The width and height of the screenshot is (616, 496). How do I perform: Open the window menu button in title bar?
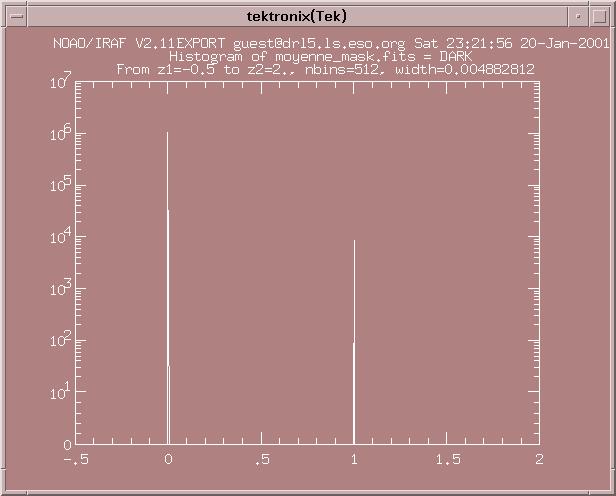point(16,16)
